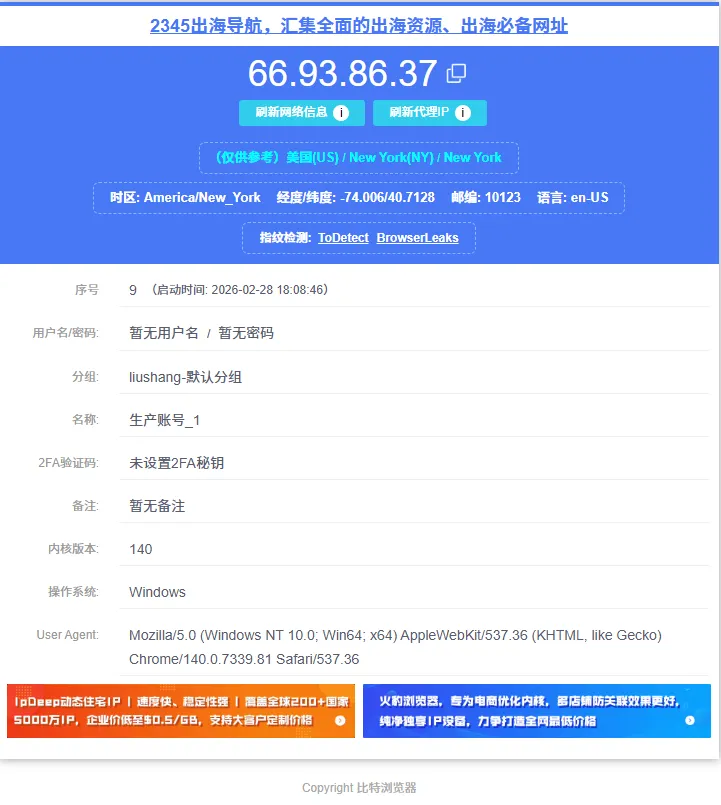The image size is (721, 805).
Task: Open the ToDetect fingerprint check link
Action: click(343, 238)
